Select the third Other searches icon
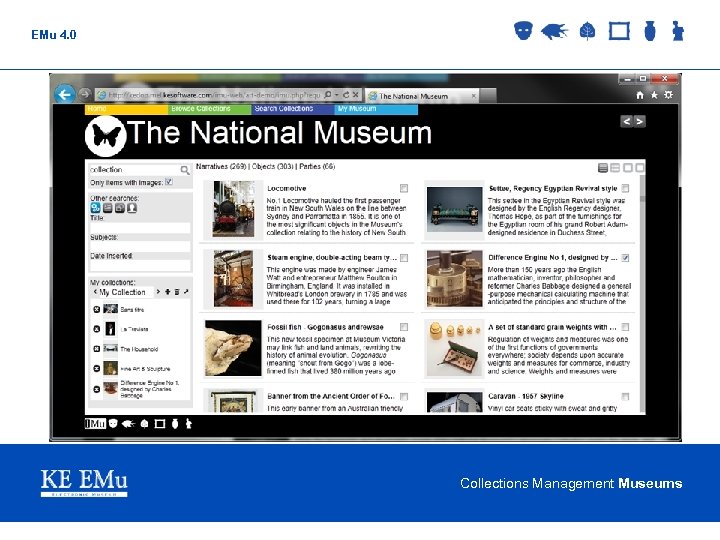 [119, 208]
